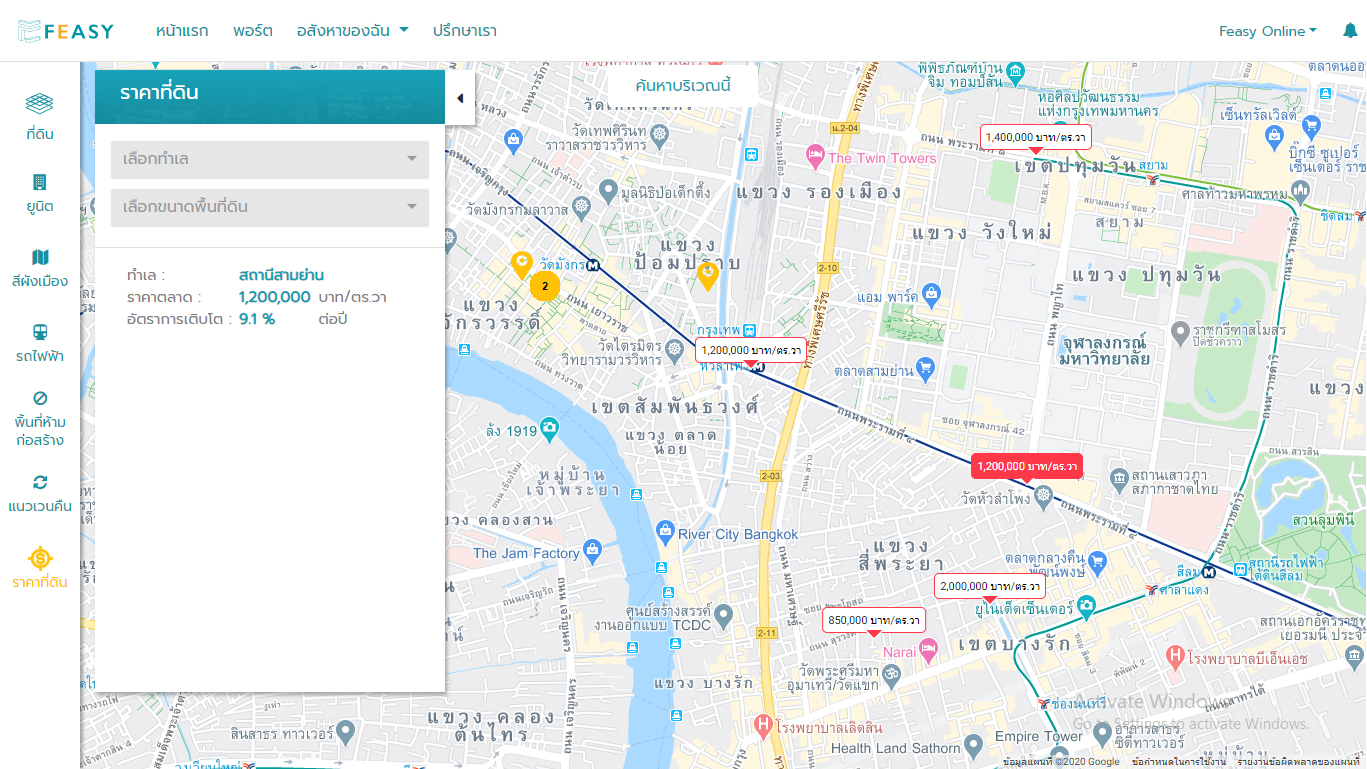Screen dimensions: 1367x769
Task: Select the red highlighted 1,200,000 price label
Action: coord(1027,466)
